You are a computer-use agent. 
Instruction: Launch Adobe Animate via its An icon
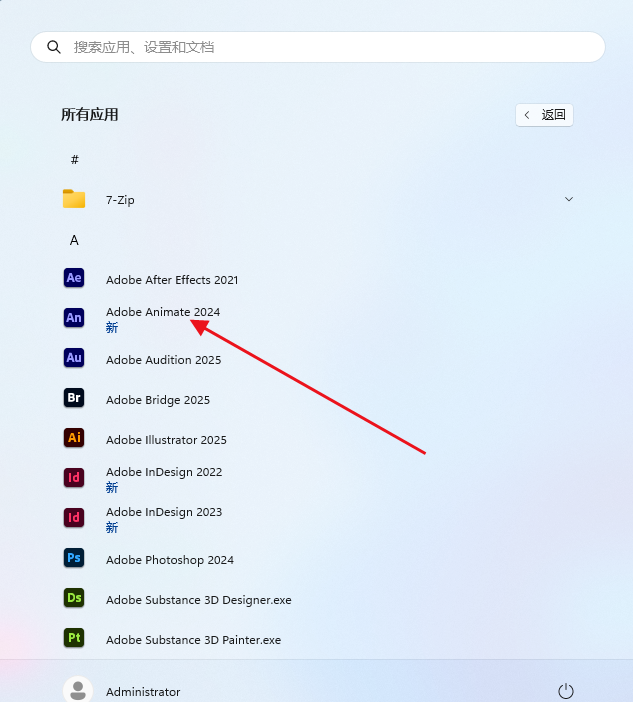click(x=74, y=318)
